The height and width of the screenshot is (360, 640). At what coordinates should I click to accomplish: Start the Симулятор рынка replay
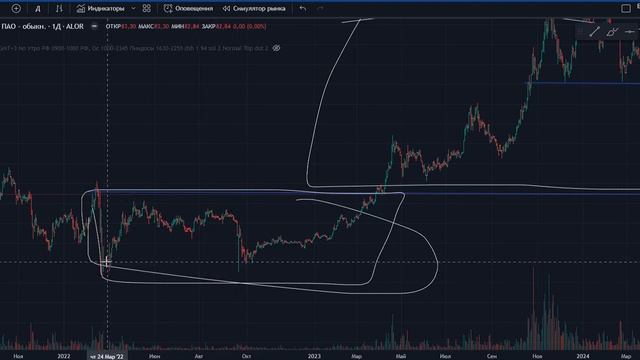click(x=254, y=8)
